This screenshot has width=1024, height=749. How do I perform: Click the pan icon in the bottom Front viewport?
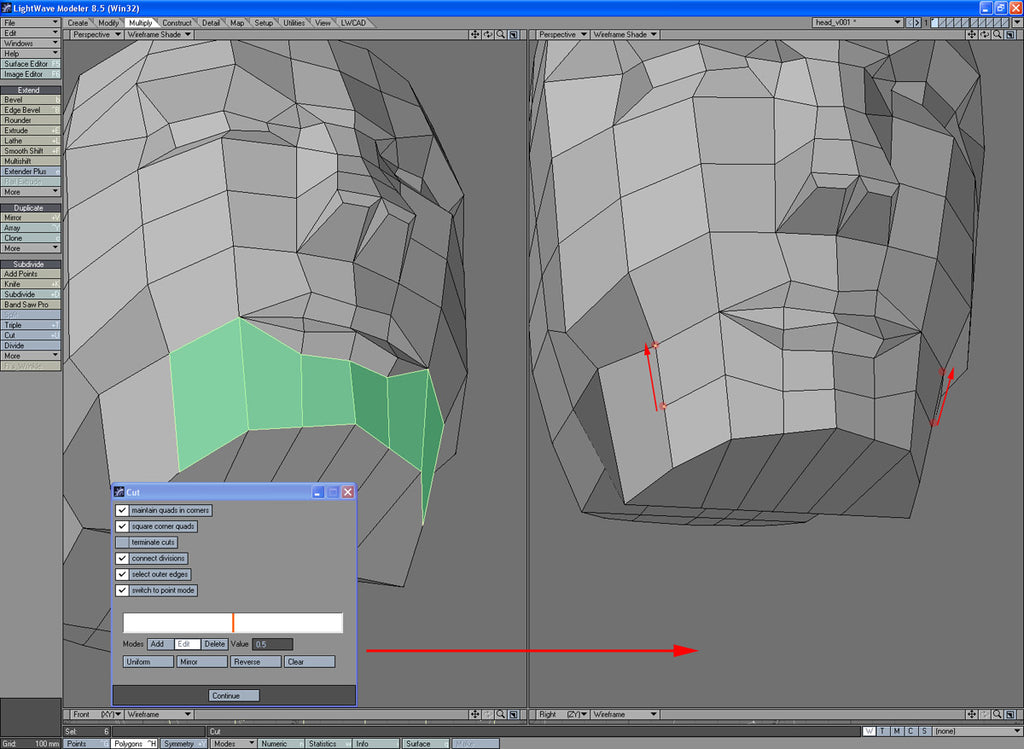(475, 715)
